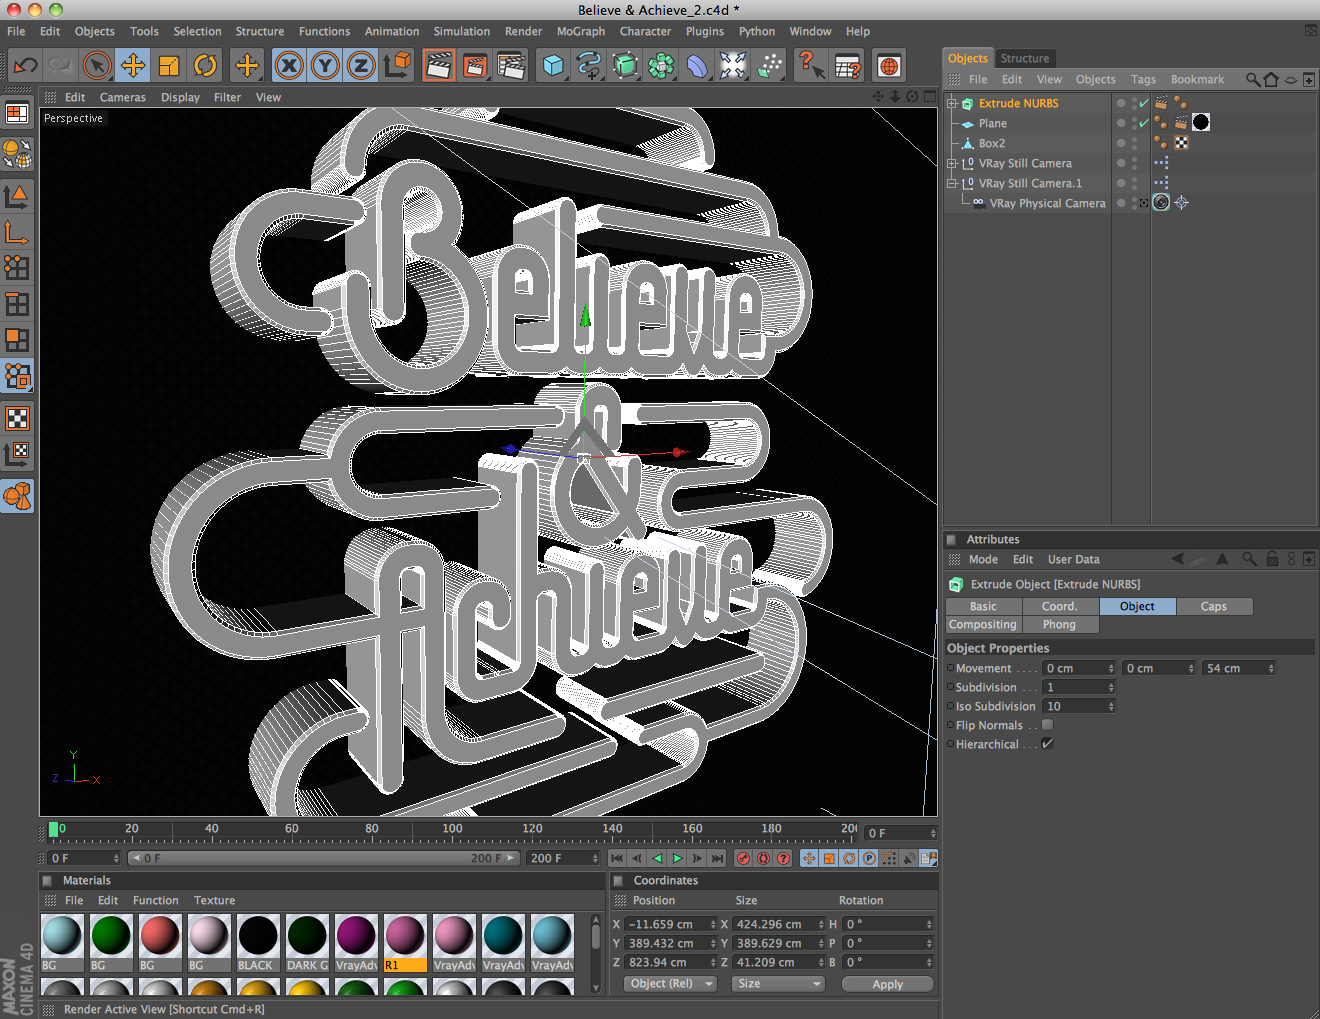This screenshot has height=1019, width=1320.
Task: Switch to the Caps tab
Action: coord(1214,606)
